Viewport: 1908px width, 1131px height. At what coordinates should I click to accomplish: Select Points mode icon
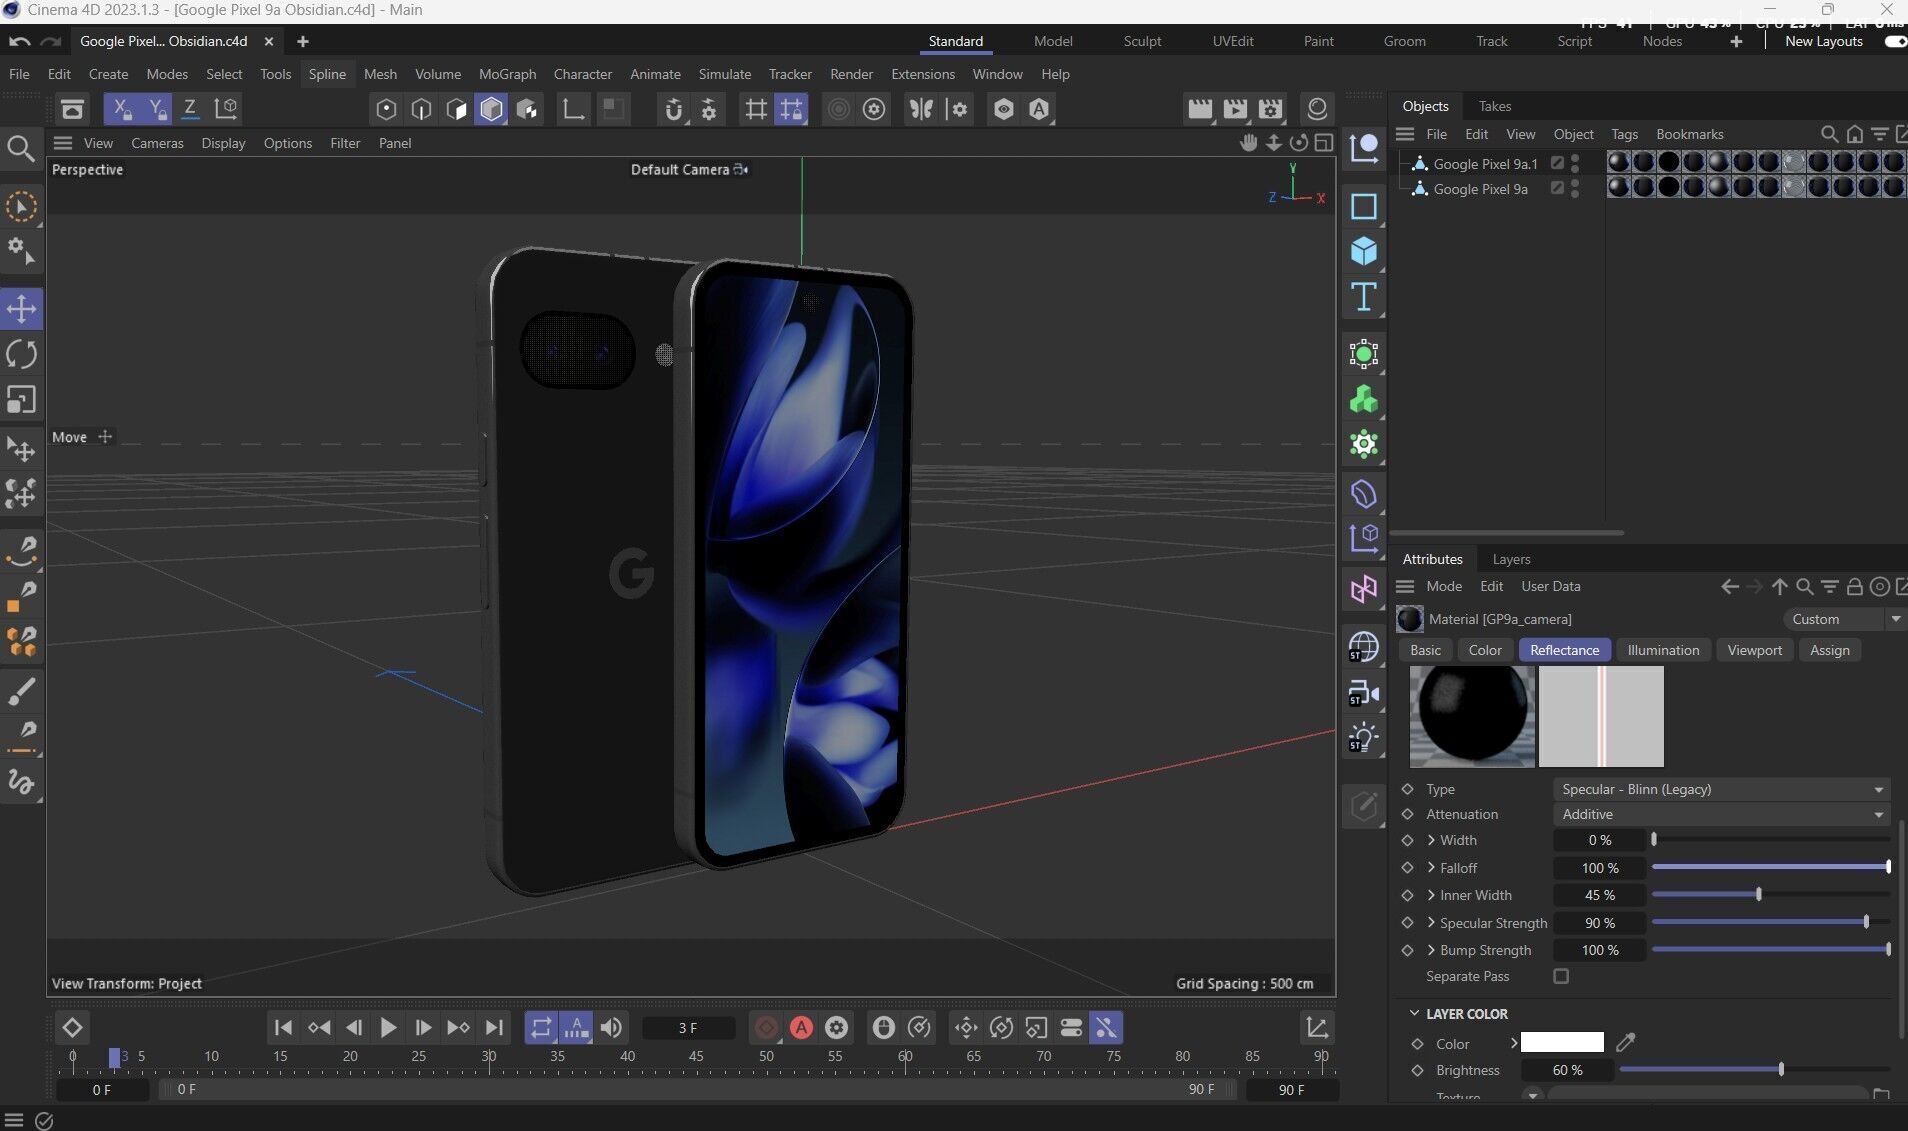386,109
